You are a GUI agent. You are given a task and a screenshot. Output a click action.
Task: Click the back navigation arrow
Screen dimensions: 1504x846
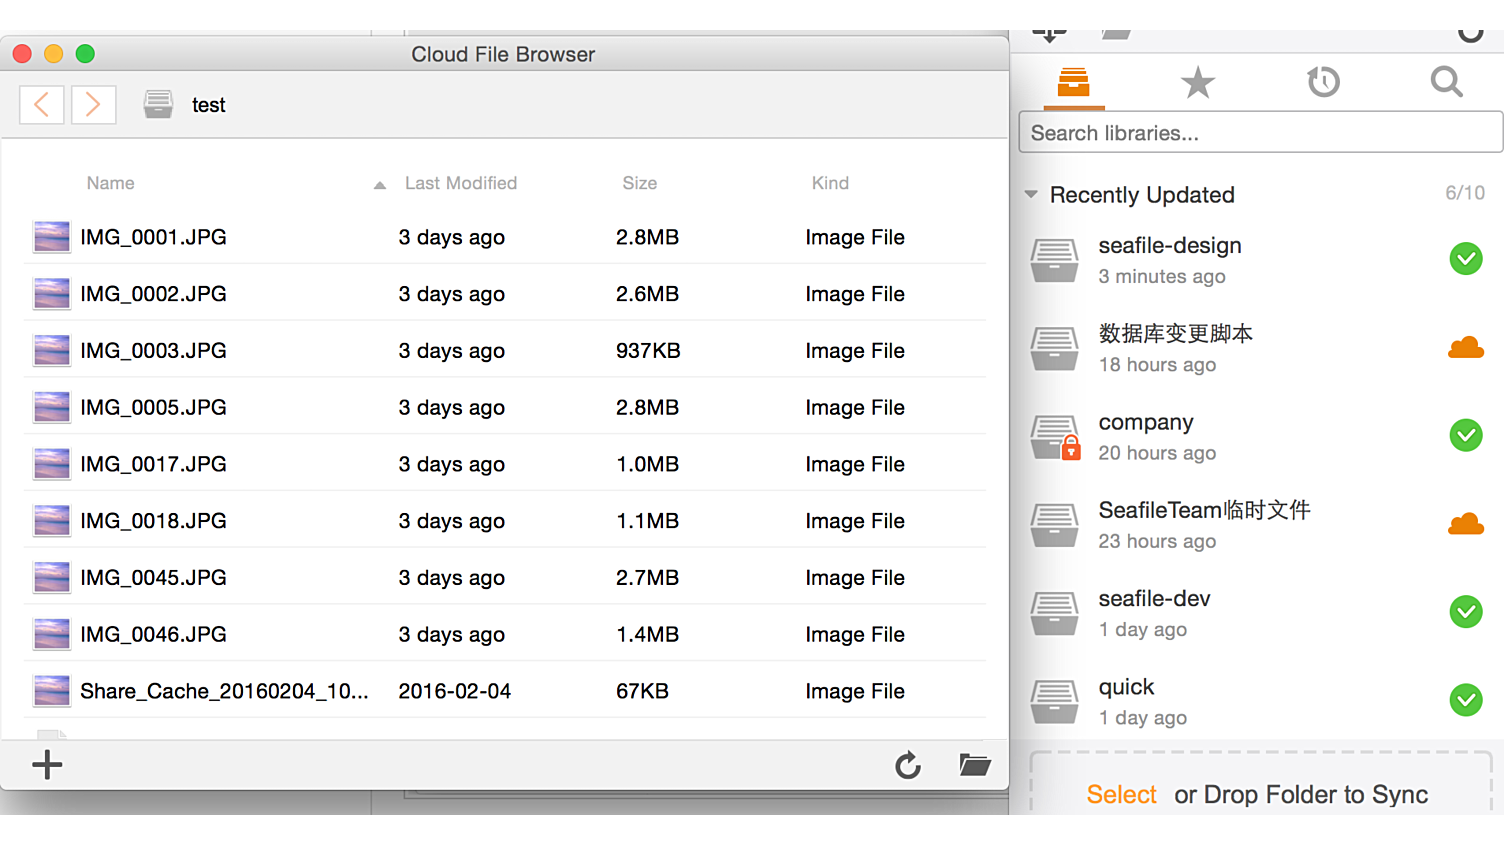pos(41,104)
